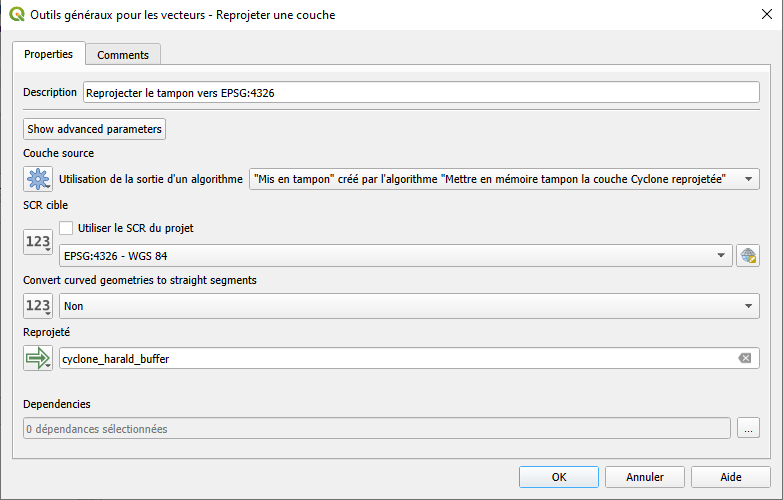Enable Utiliser le SCR du projet checkbox

(67, 228)
